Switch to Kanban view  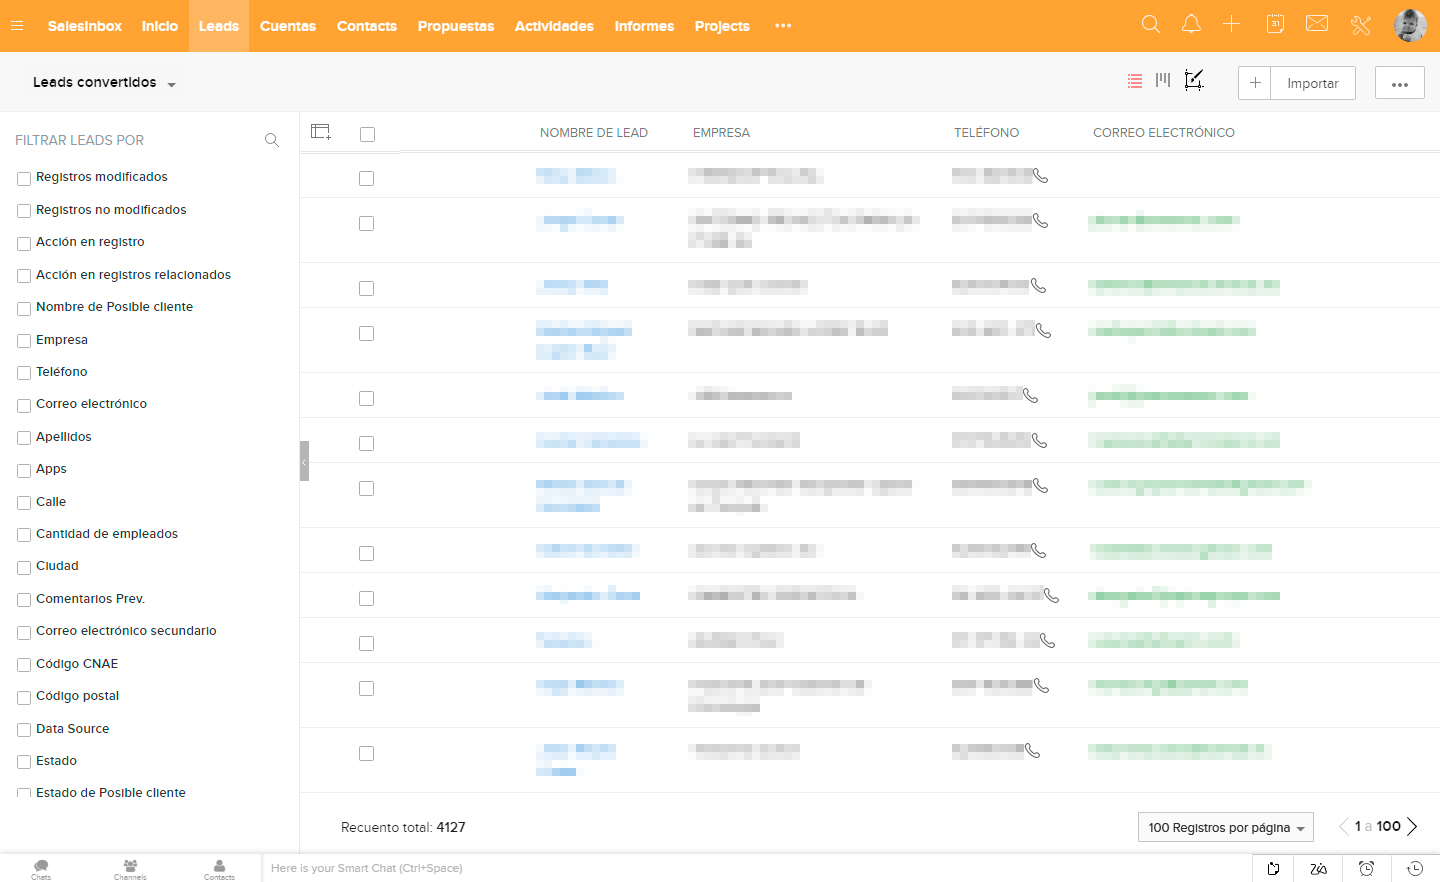coord(1163,81)
